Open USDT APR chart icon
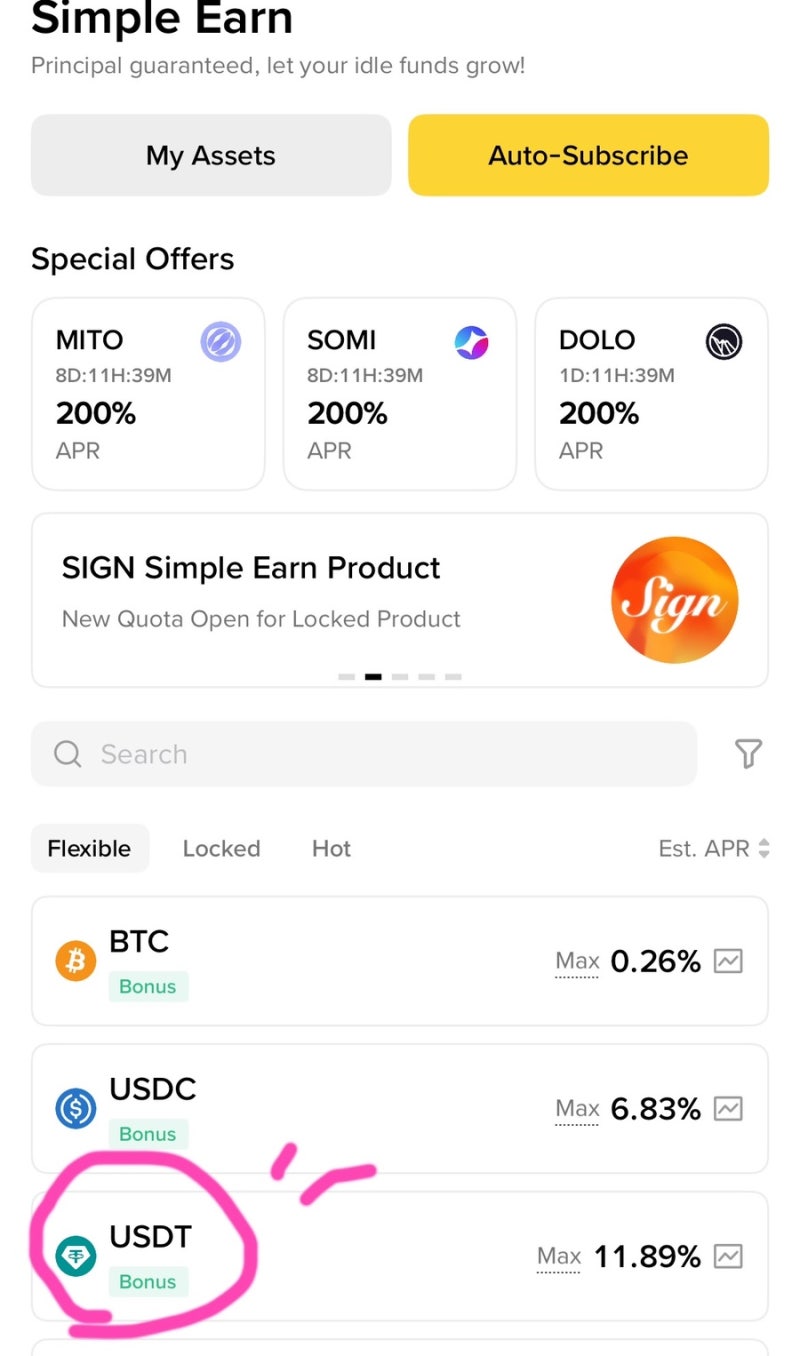The image size is (800, 1356). coord(728,1256)
